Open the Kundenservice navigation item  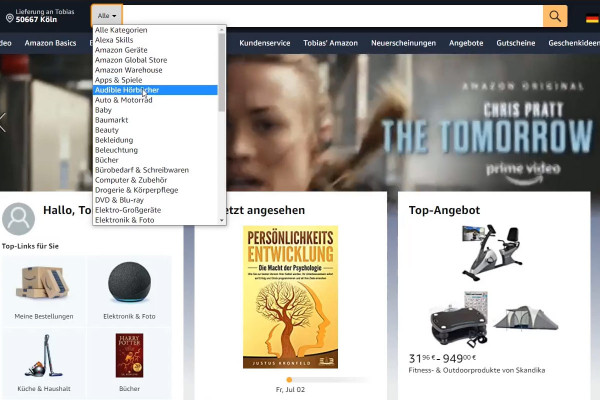(x=265, y=43)
